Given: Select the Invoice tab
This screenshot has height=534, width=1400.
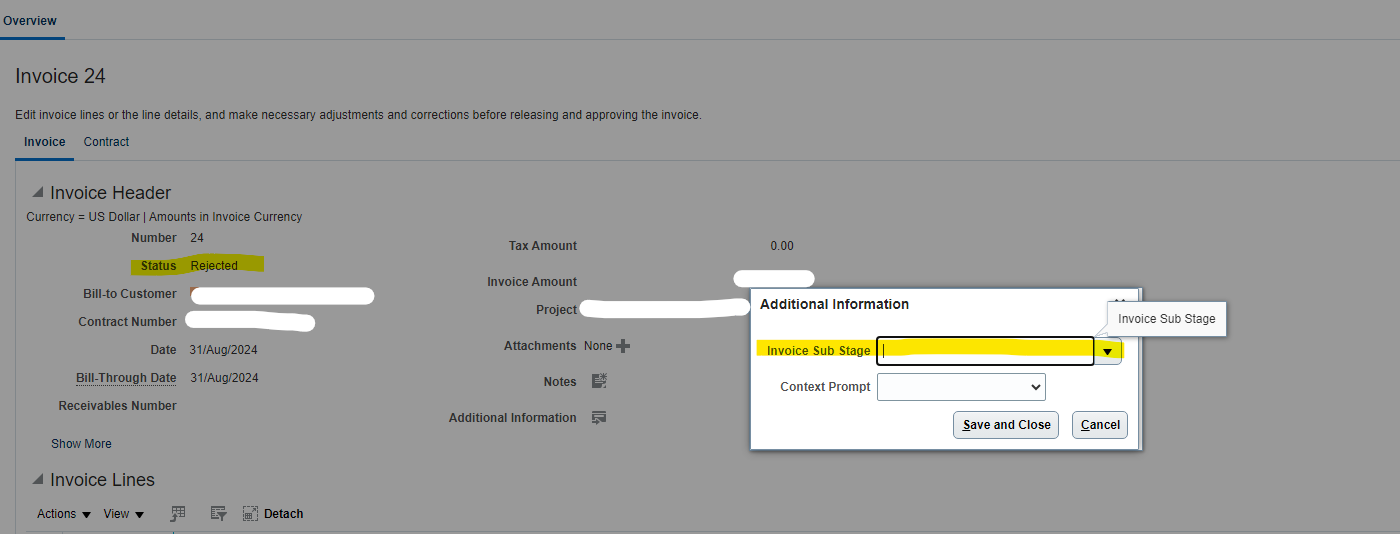Looking at the screenshot, I should pyautogui.click(x=45, y=142).
